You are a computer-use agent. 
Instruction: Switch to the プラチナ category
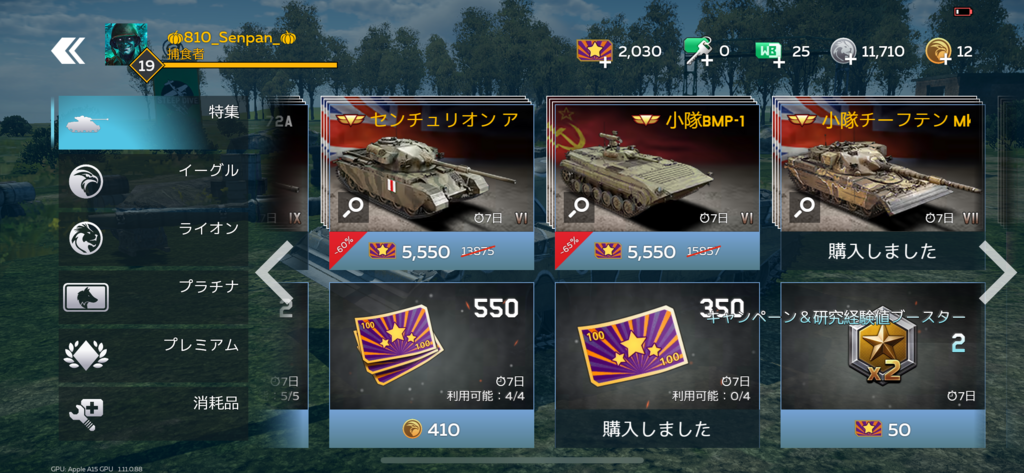[x=153, y=297]
